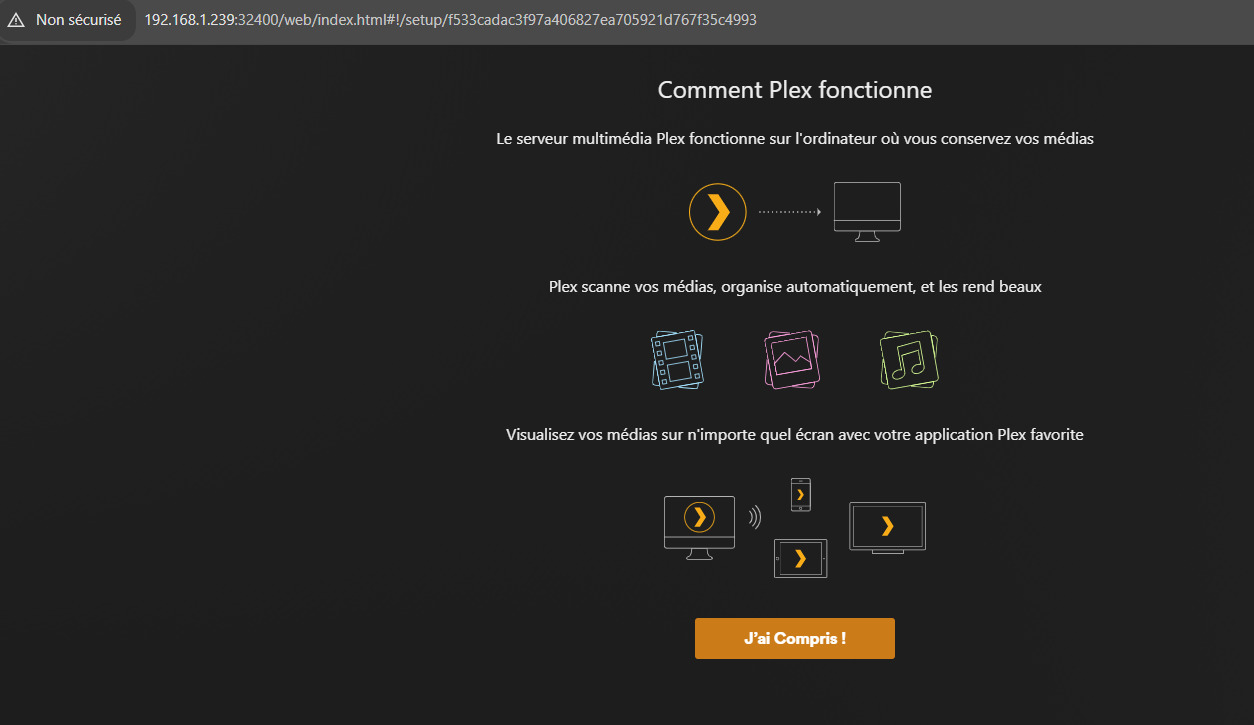Click the pink photos picture icon
Screen dimensions: 1254x725
point(792,360)
